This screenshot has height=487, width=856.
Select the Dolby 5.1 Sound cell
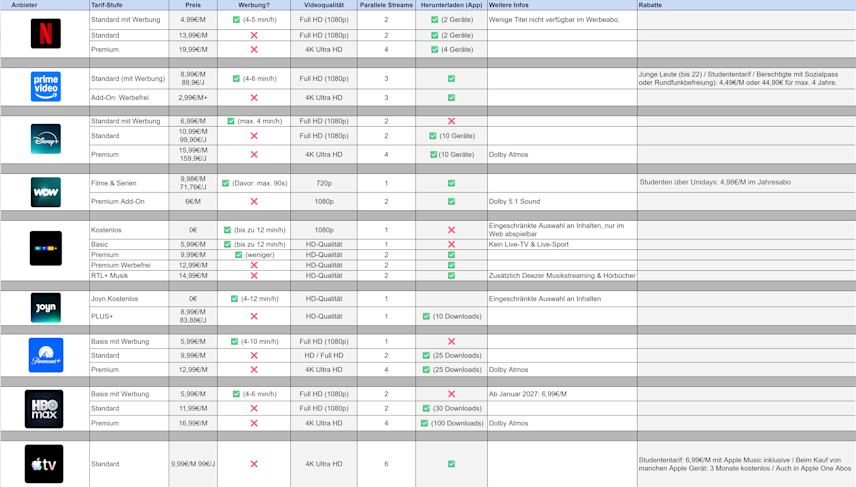tap(562, 201)
